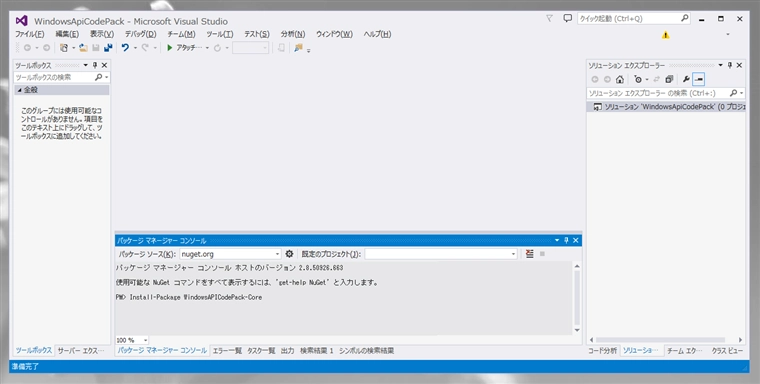The width and height of the screenshot is (760, 384).
Task: Click the grayed Stop command square icon
Action: point(542,254)
